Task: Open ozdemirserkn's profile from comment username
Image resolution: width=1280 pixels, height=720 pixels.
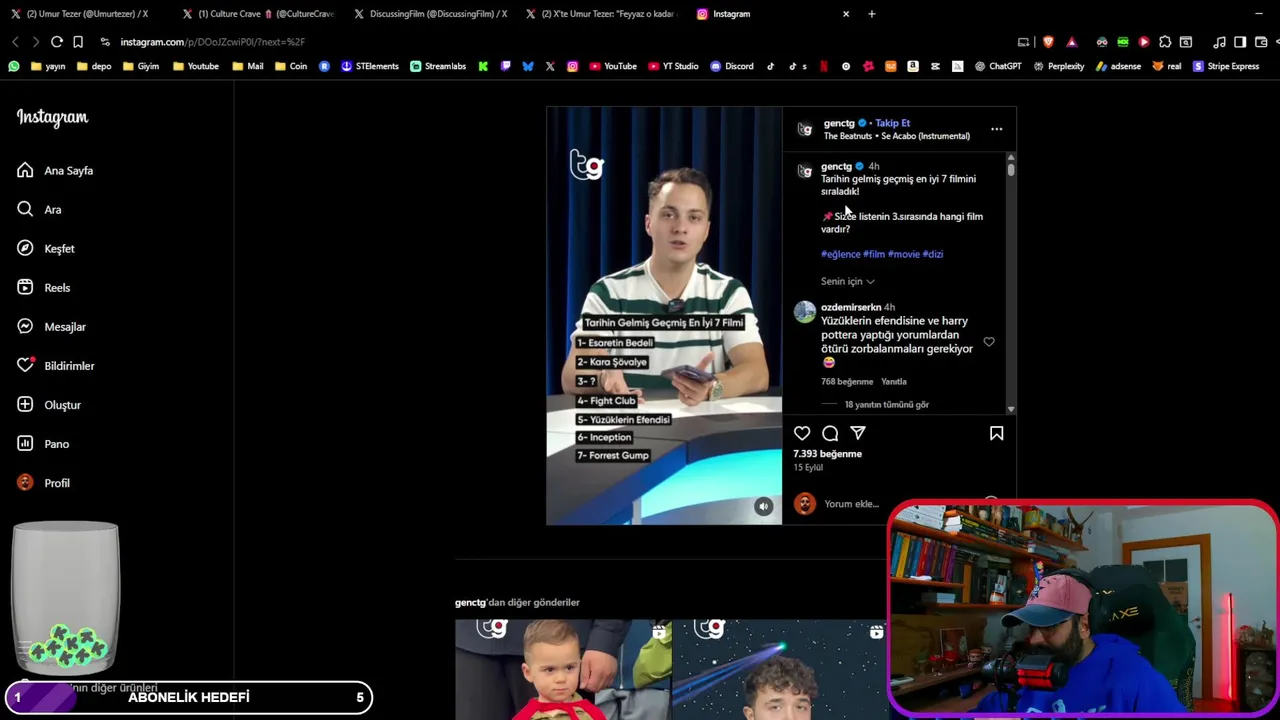Action: pos(851,307)
